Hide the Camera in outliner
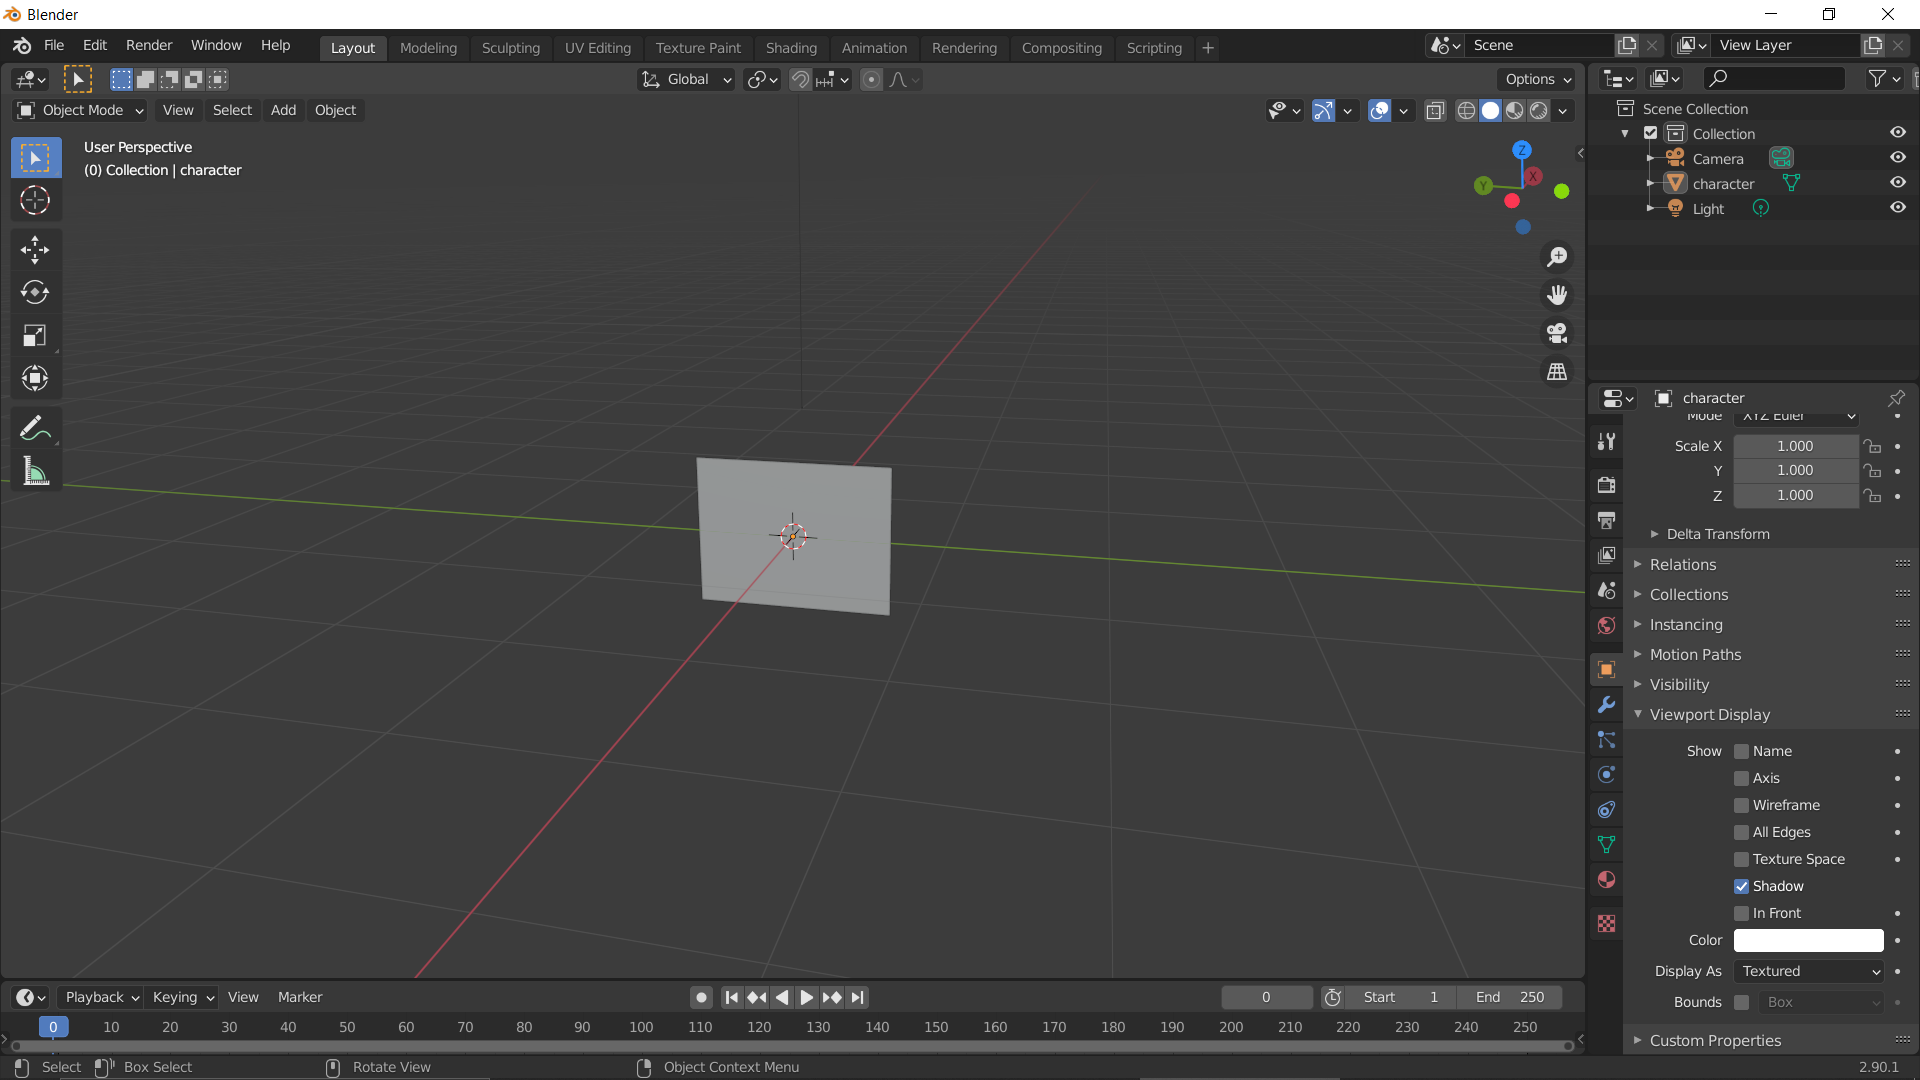The width and height of the screenshot is (1920, 1080). (x=1897, y=158)
